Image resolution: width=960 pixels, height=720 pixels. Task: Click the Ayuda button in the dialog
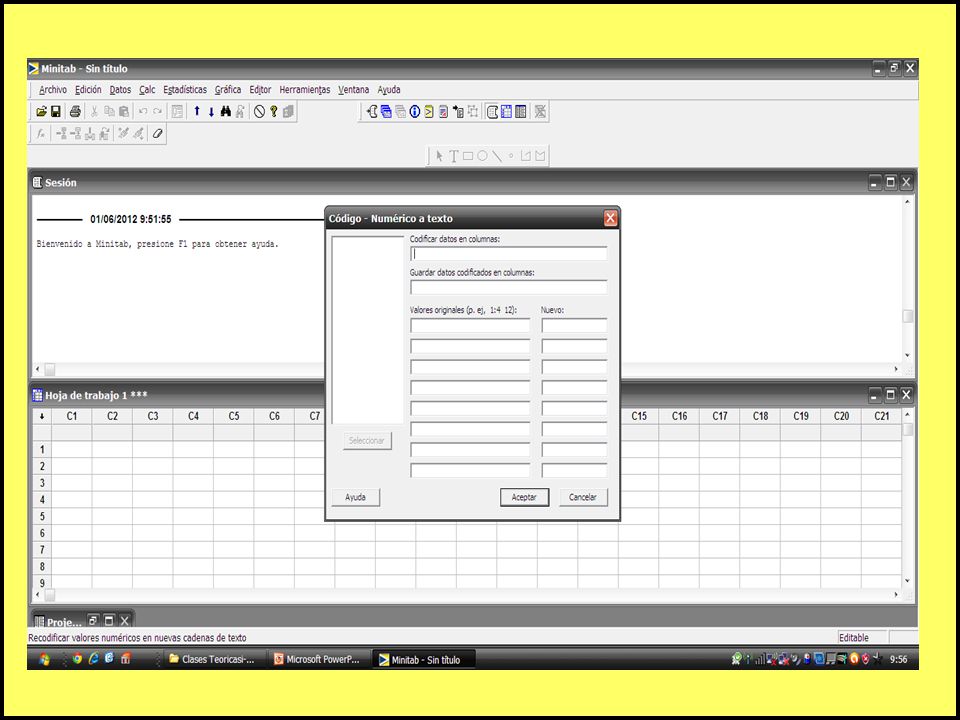355,497
